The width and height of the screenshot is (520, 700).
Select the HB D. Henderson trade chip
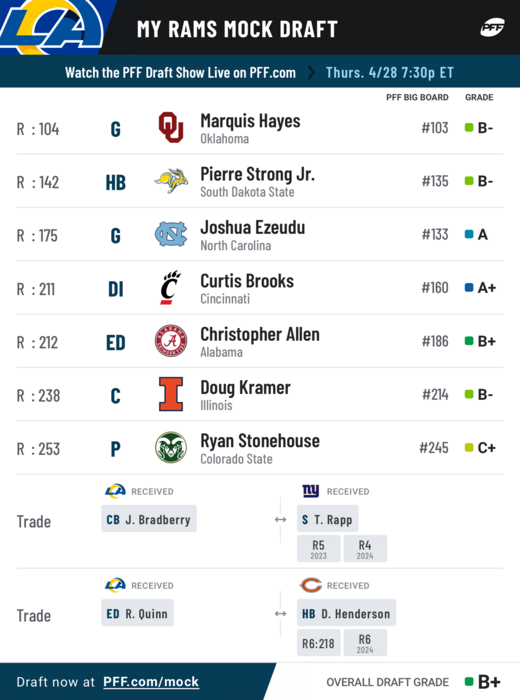click(346, 613)
